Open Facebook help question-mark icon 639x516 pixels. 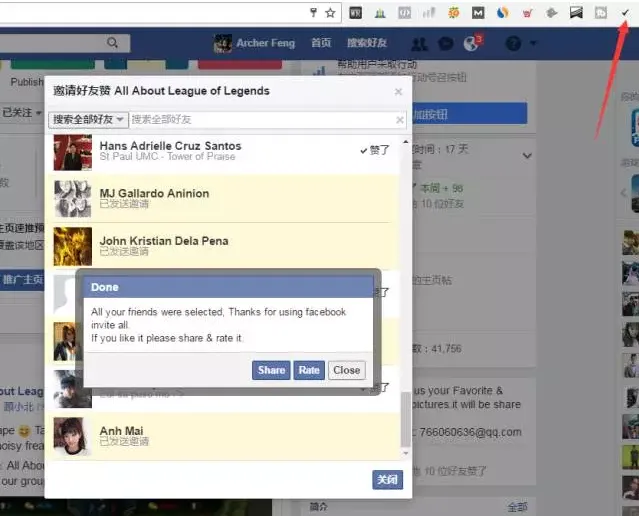point(513,43)
